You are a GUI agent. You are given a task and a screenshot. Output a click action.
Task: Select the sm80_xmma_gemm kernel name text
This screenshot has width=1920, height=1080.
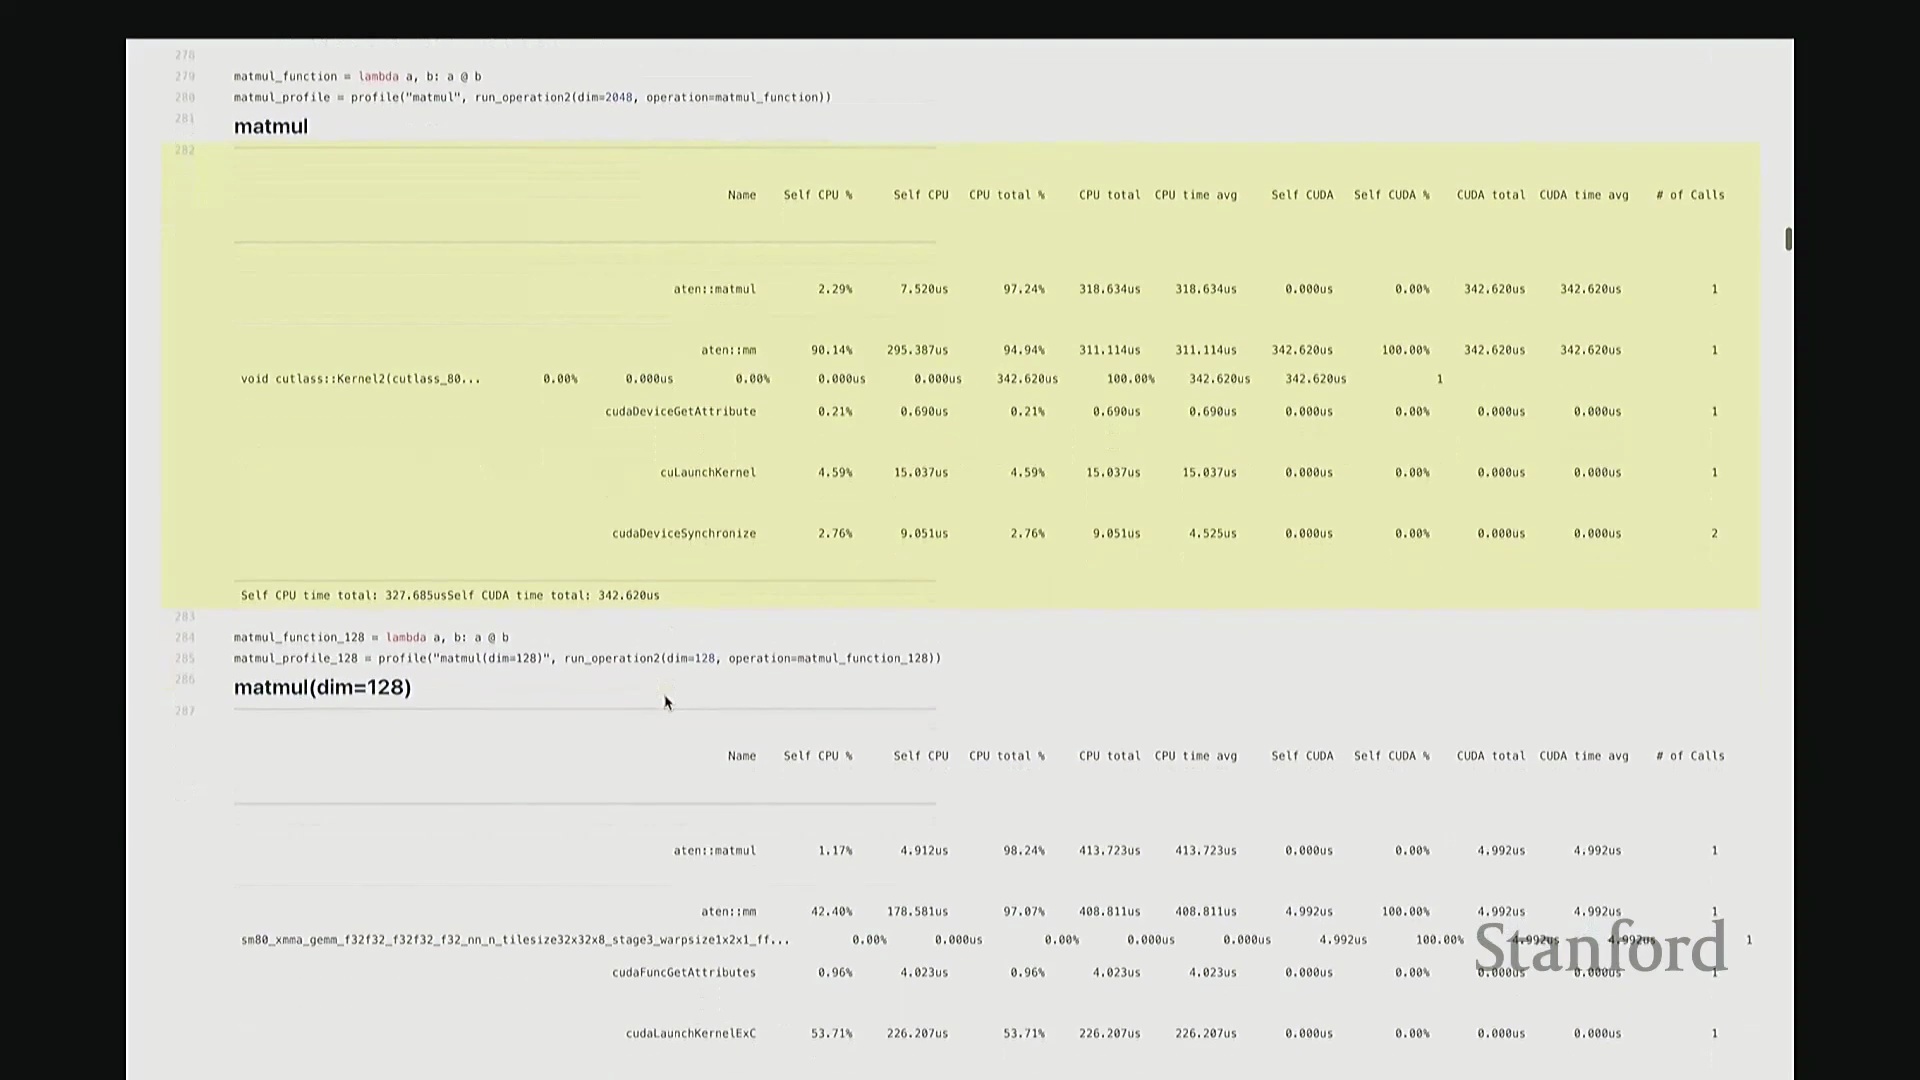[515, 940]
